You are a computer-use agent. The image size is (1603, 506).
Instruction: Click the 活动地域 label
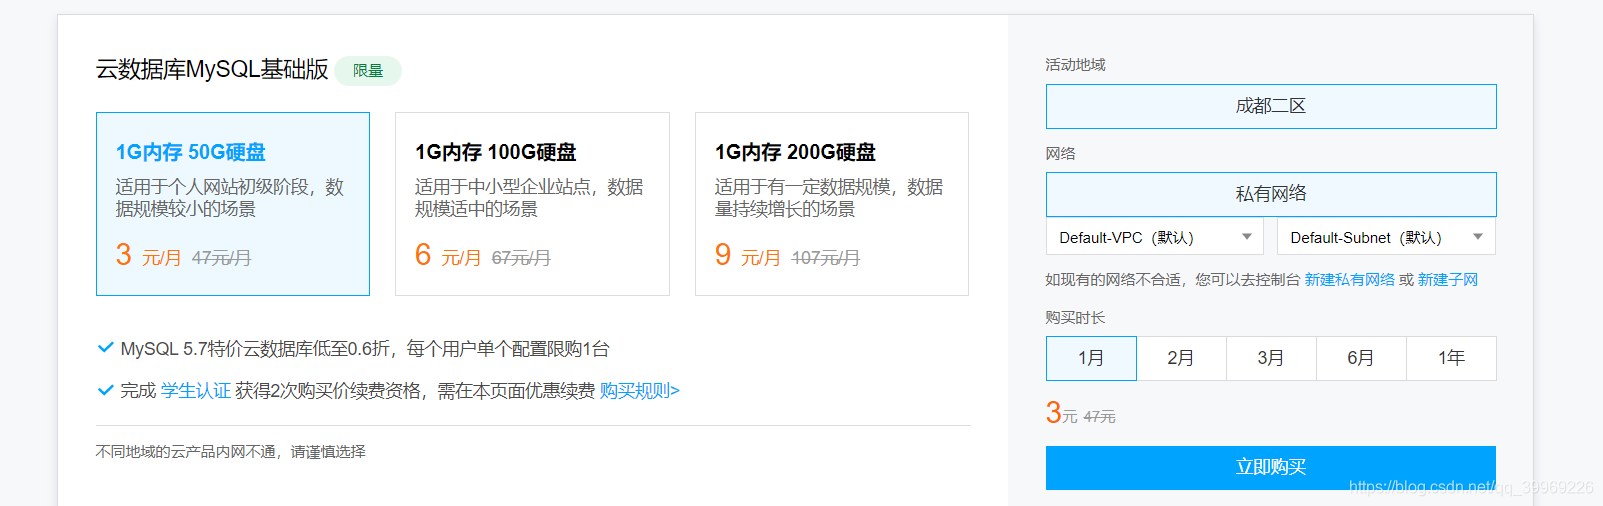pos(1076,65)
